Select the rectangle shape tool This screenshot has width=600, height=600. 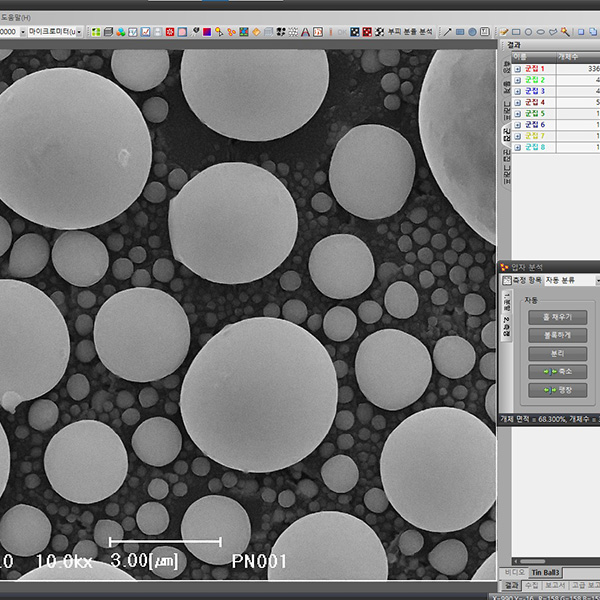[x=514, y=32]
